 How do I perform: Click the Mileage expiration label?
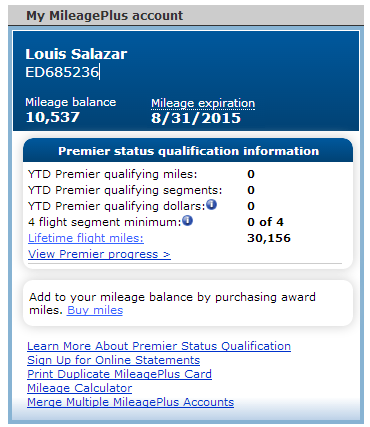point(203,103)
